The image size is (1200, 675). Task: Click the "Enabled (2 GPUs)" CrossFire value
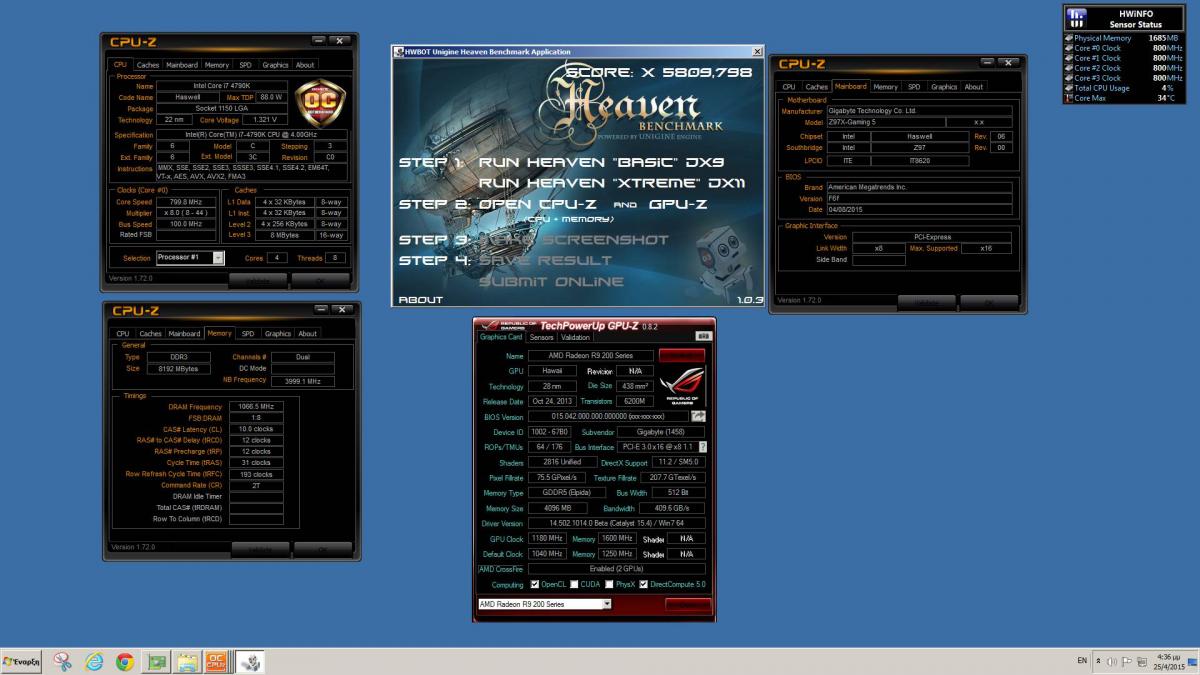coord(616,569)
